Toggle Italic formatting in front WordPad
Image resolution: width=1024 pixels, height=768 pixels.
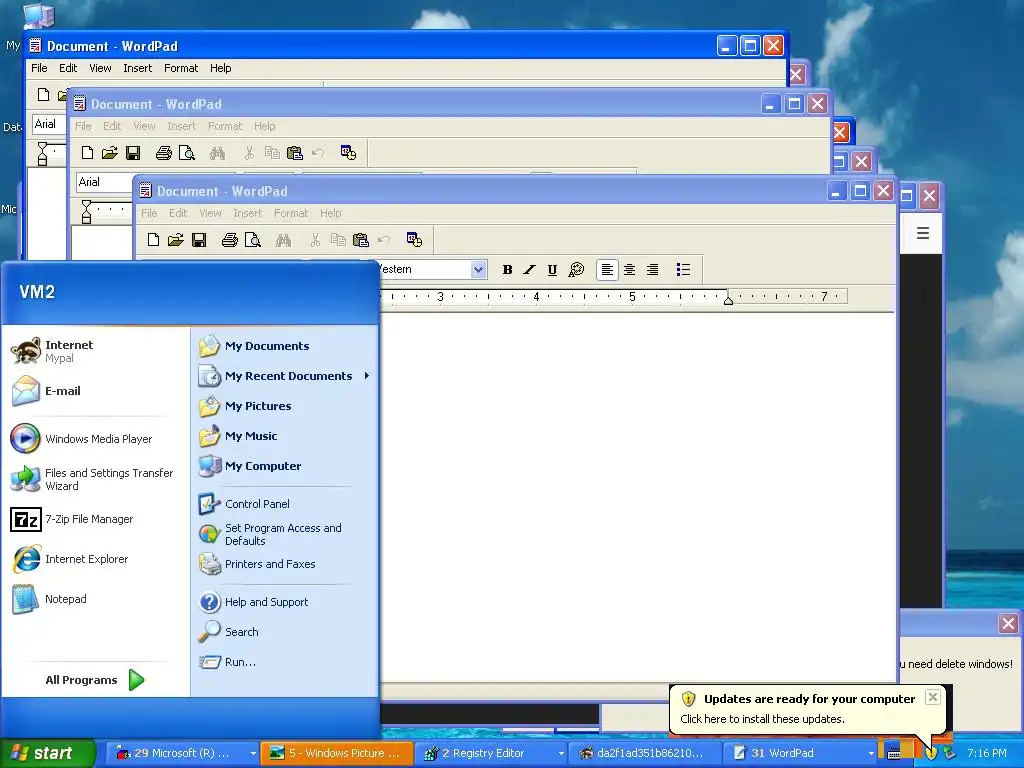530,270
